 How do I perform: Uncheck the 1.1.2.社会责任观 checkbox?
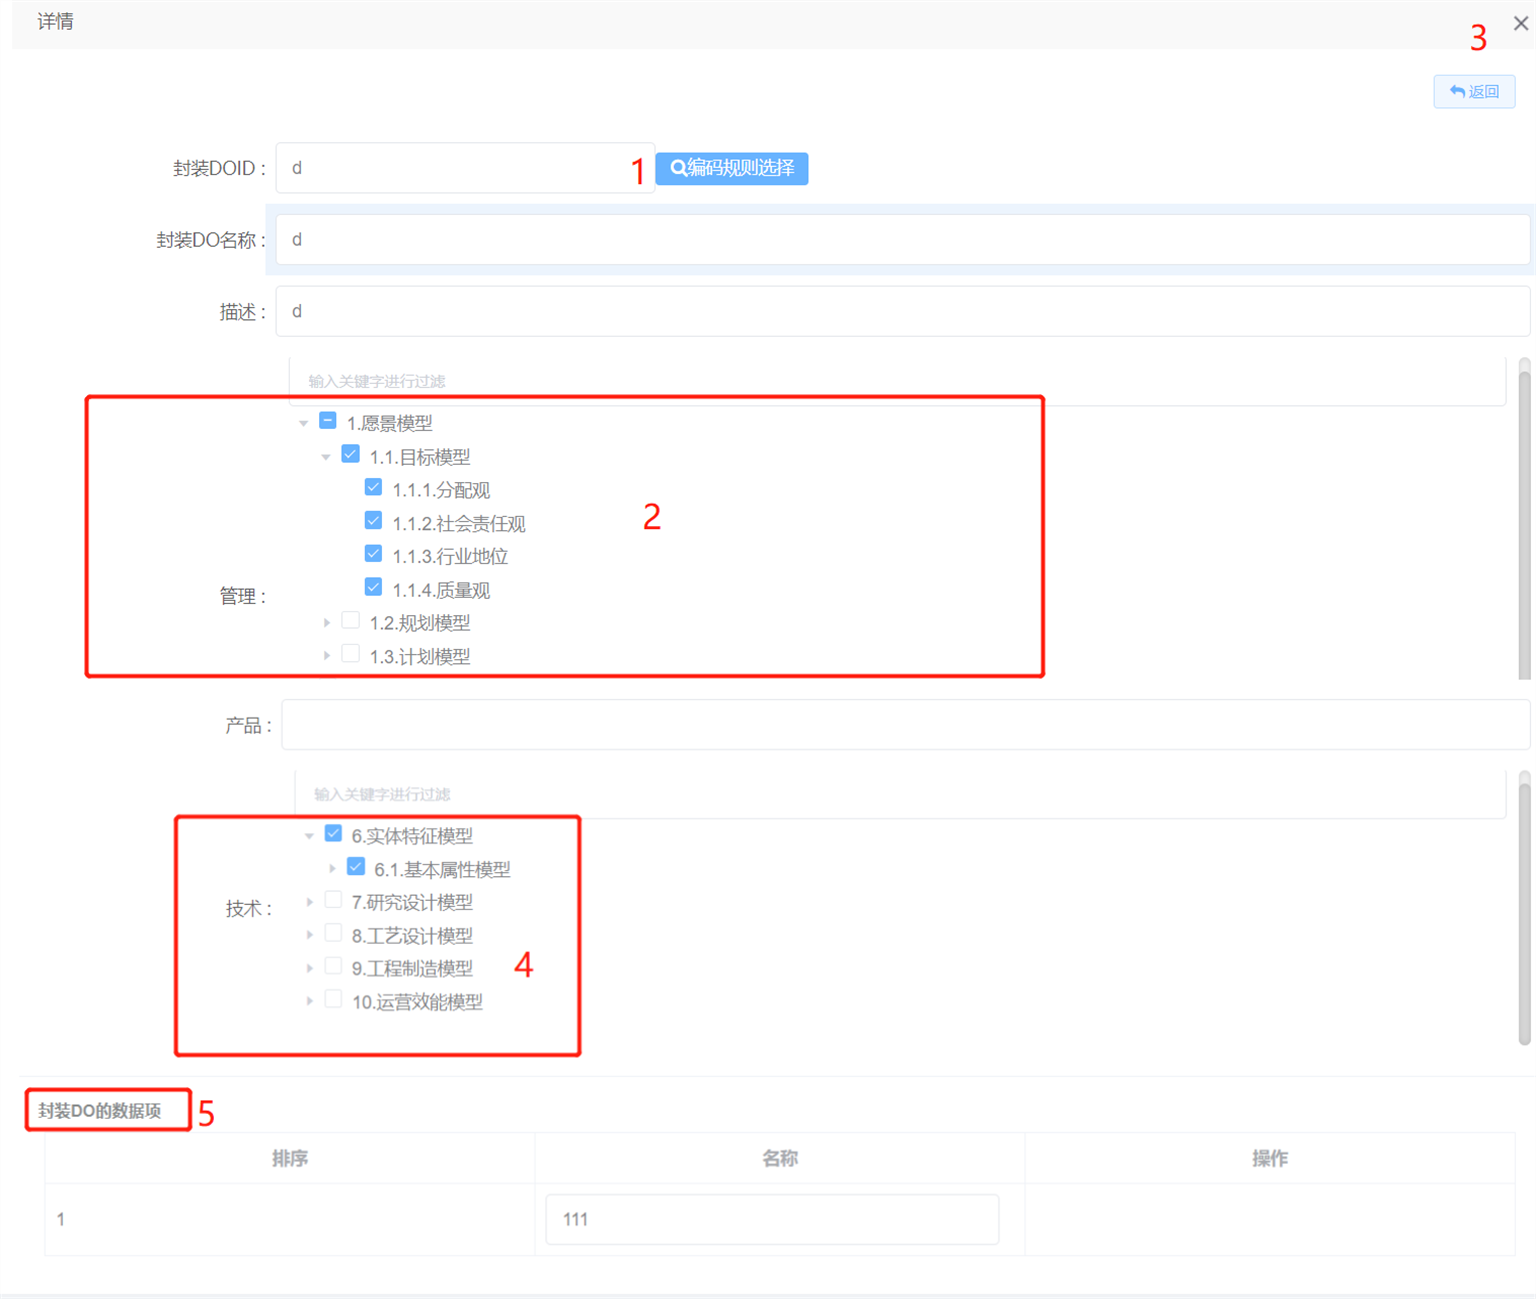point(373,521)
